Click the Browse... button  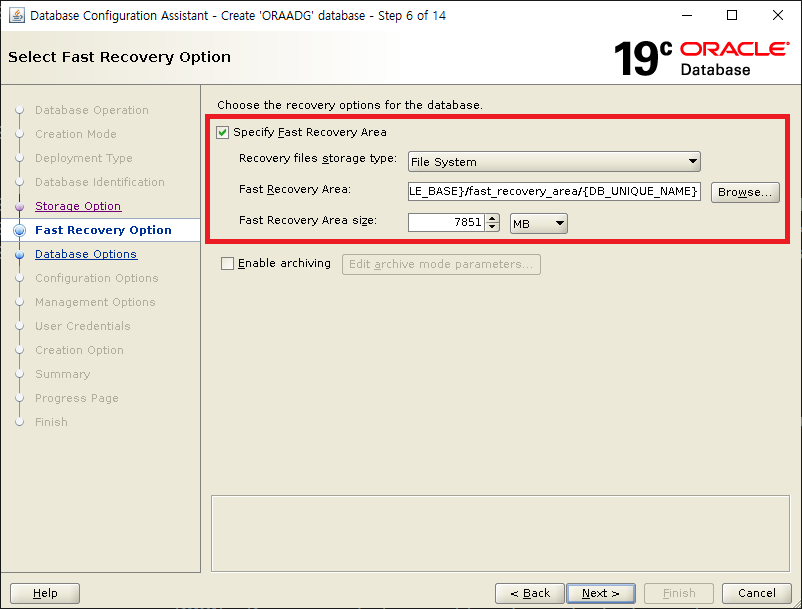pos(745,192)
